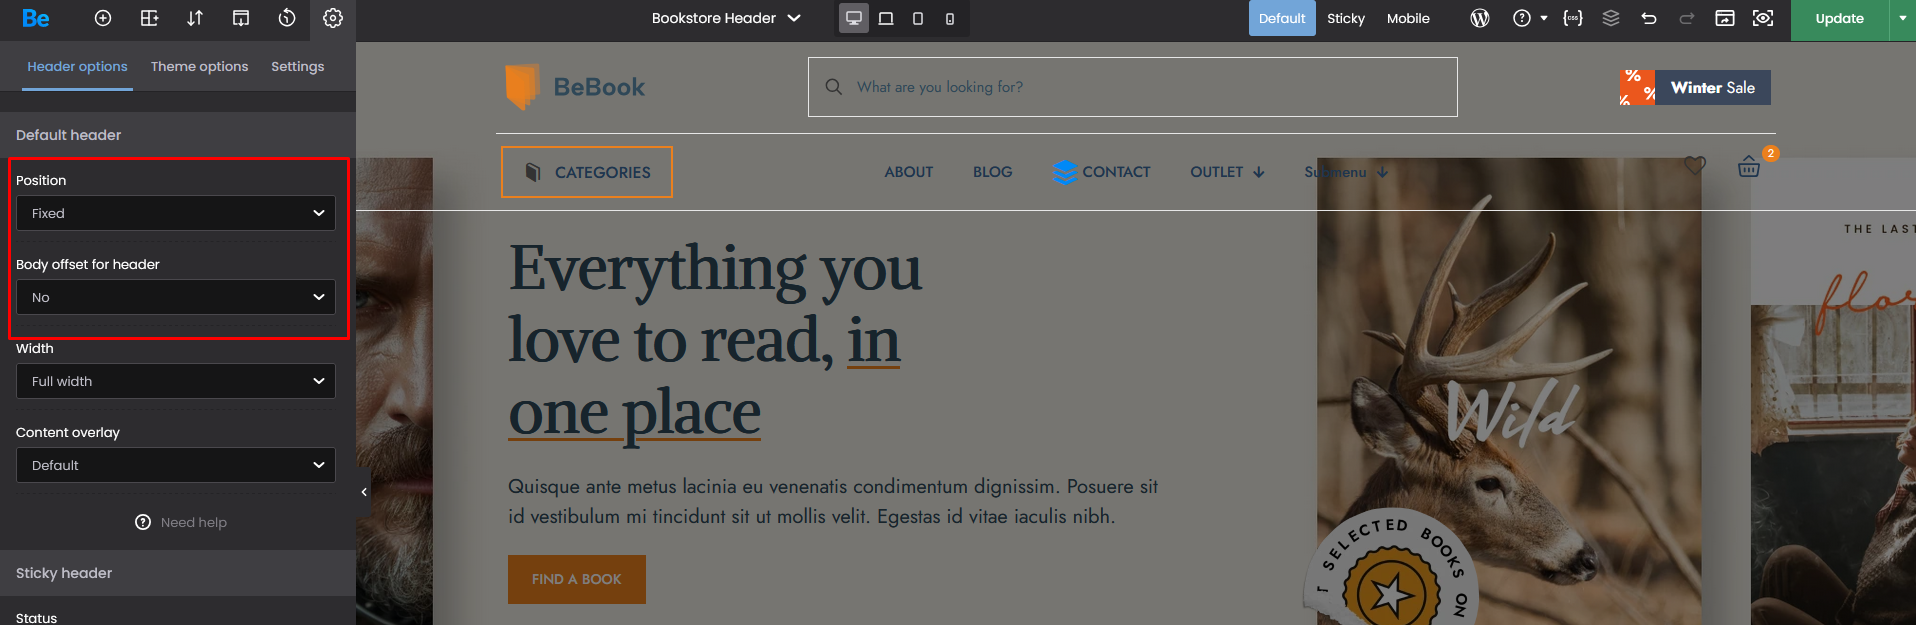This screenshot has width=1920, height=625.
Task: Open the page preview eye icon
Action: pyautogui.click(x=1763, y=18)
